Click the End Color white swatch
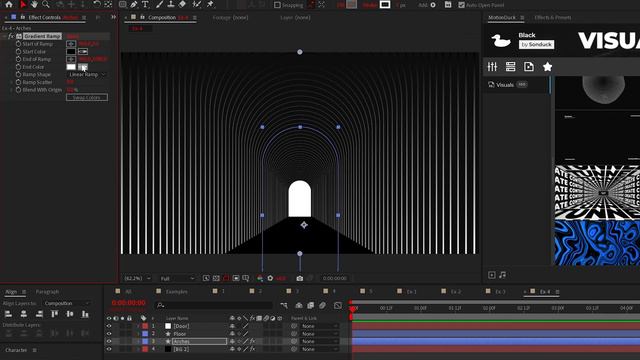Screen dimensions: 640x360 [71, 67]
